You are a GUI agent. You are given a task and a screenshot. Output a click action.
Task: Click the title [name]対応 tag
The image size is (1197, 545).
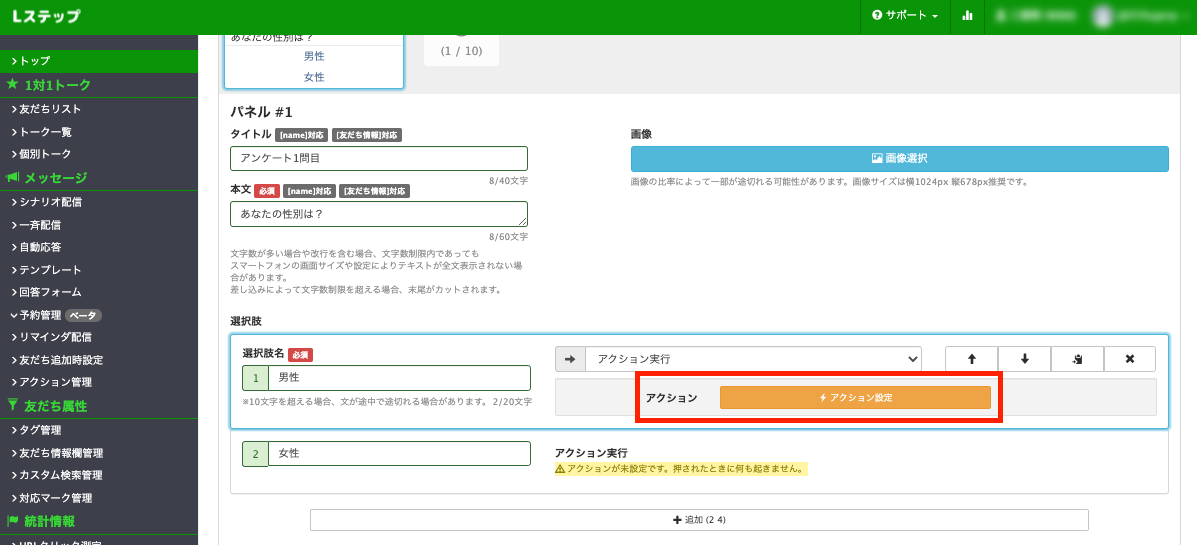coord(302,135)
